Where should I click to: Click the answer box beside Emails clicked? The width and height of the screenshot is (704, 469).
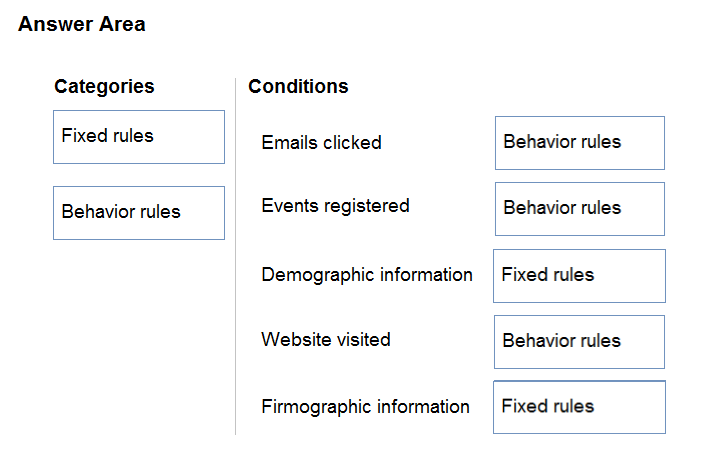coord(580,143)
